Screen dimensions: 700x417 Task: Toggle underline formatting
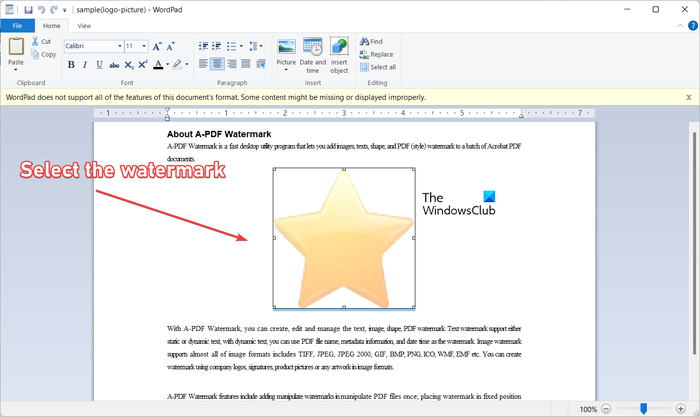pos(99,65)
